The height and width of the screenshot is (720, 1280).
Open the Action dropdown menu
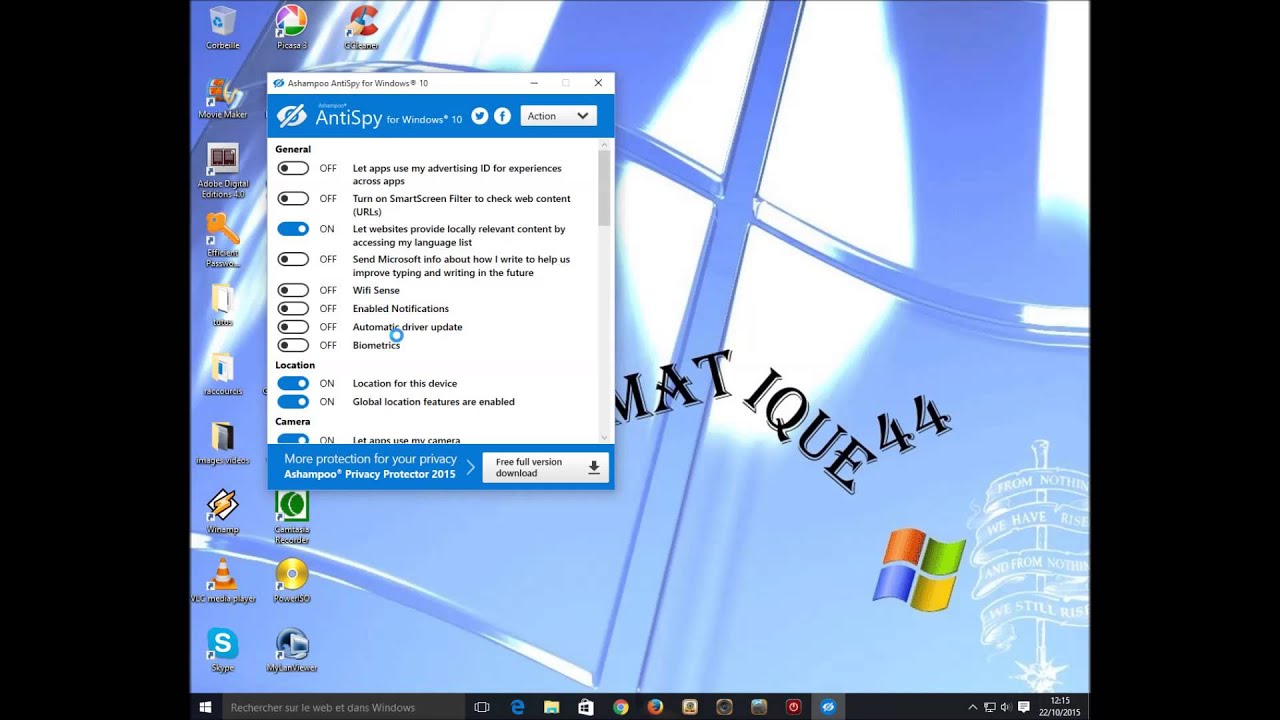pyautogui.click(x=558, y=116)
